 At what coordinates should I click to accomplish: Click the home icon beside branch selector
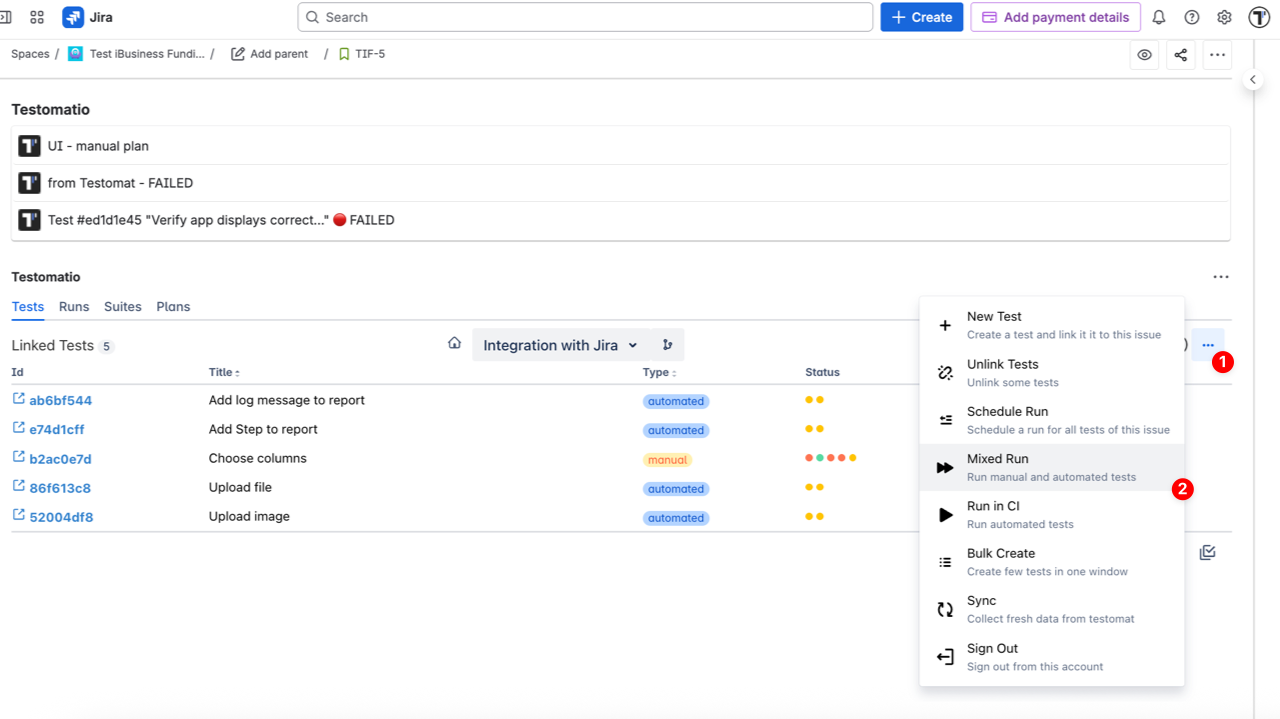(454, 344)
